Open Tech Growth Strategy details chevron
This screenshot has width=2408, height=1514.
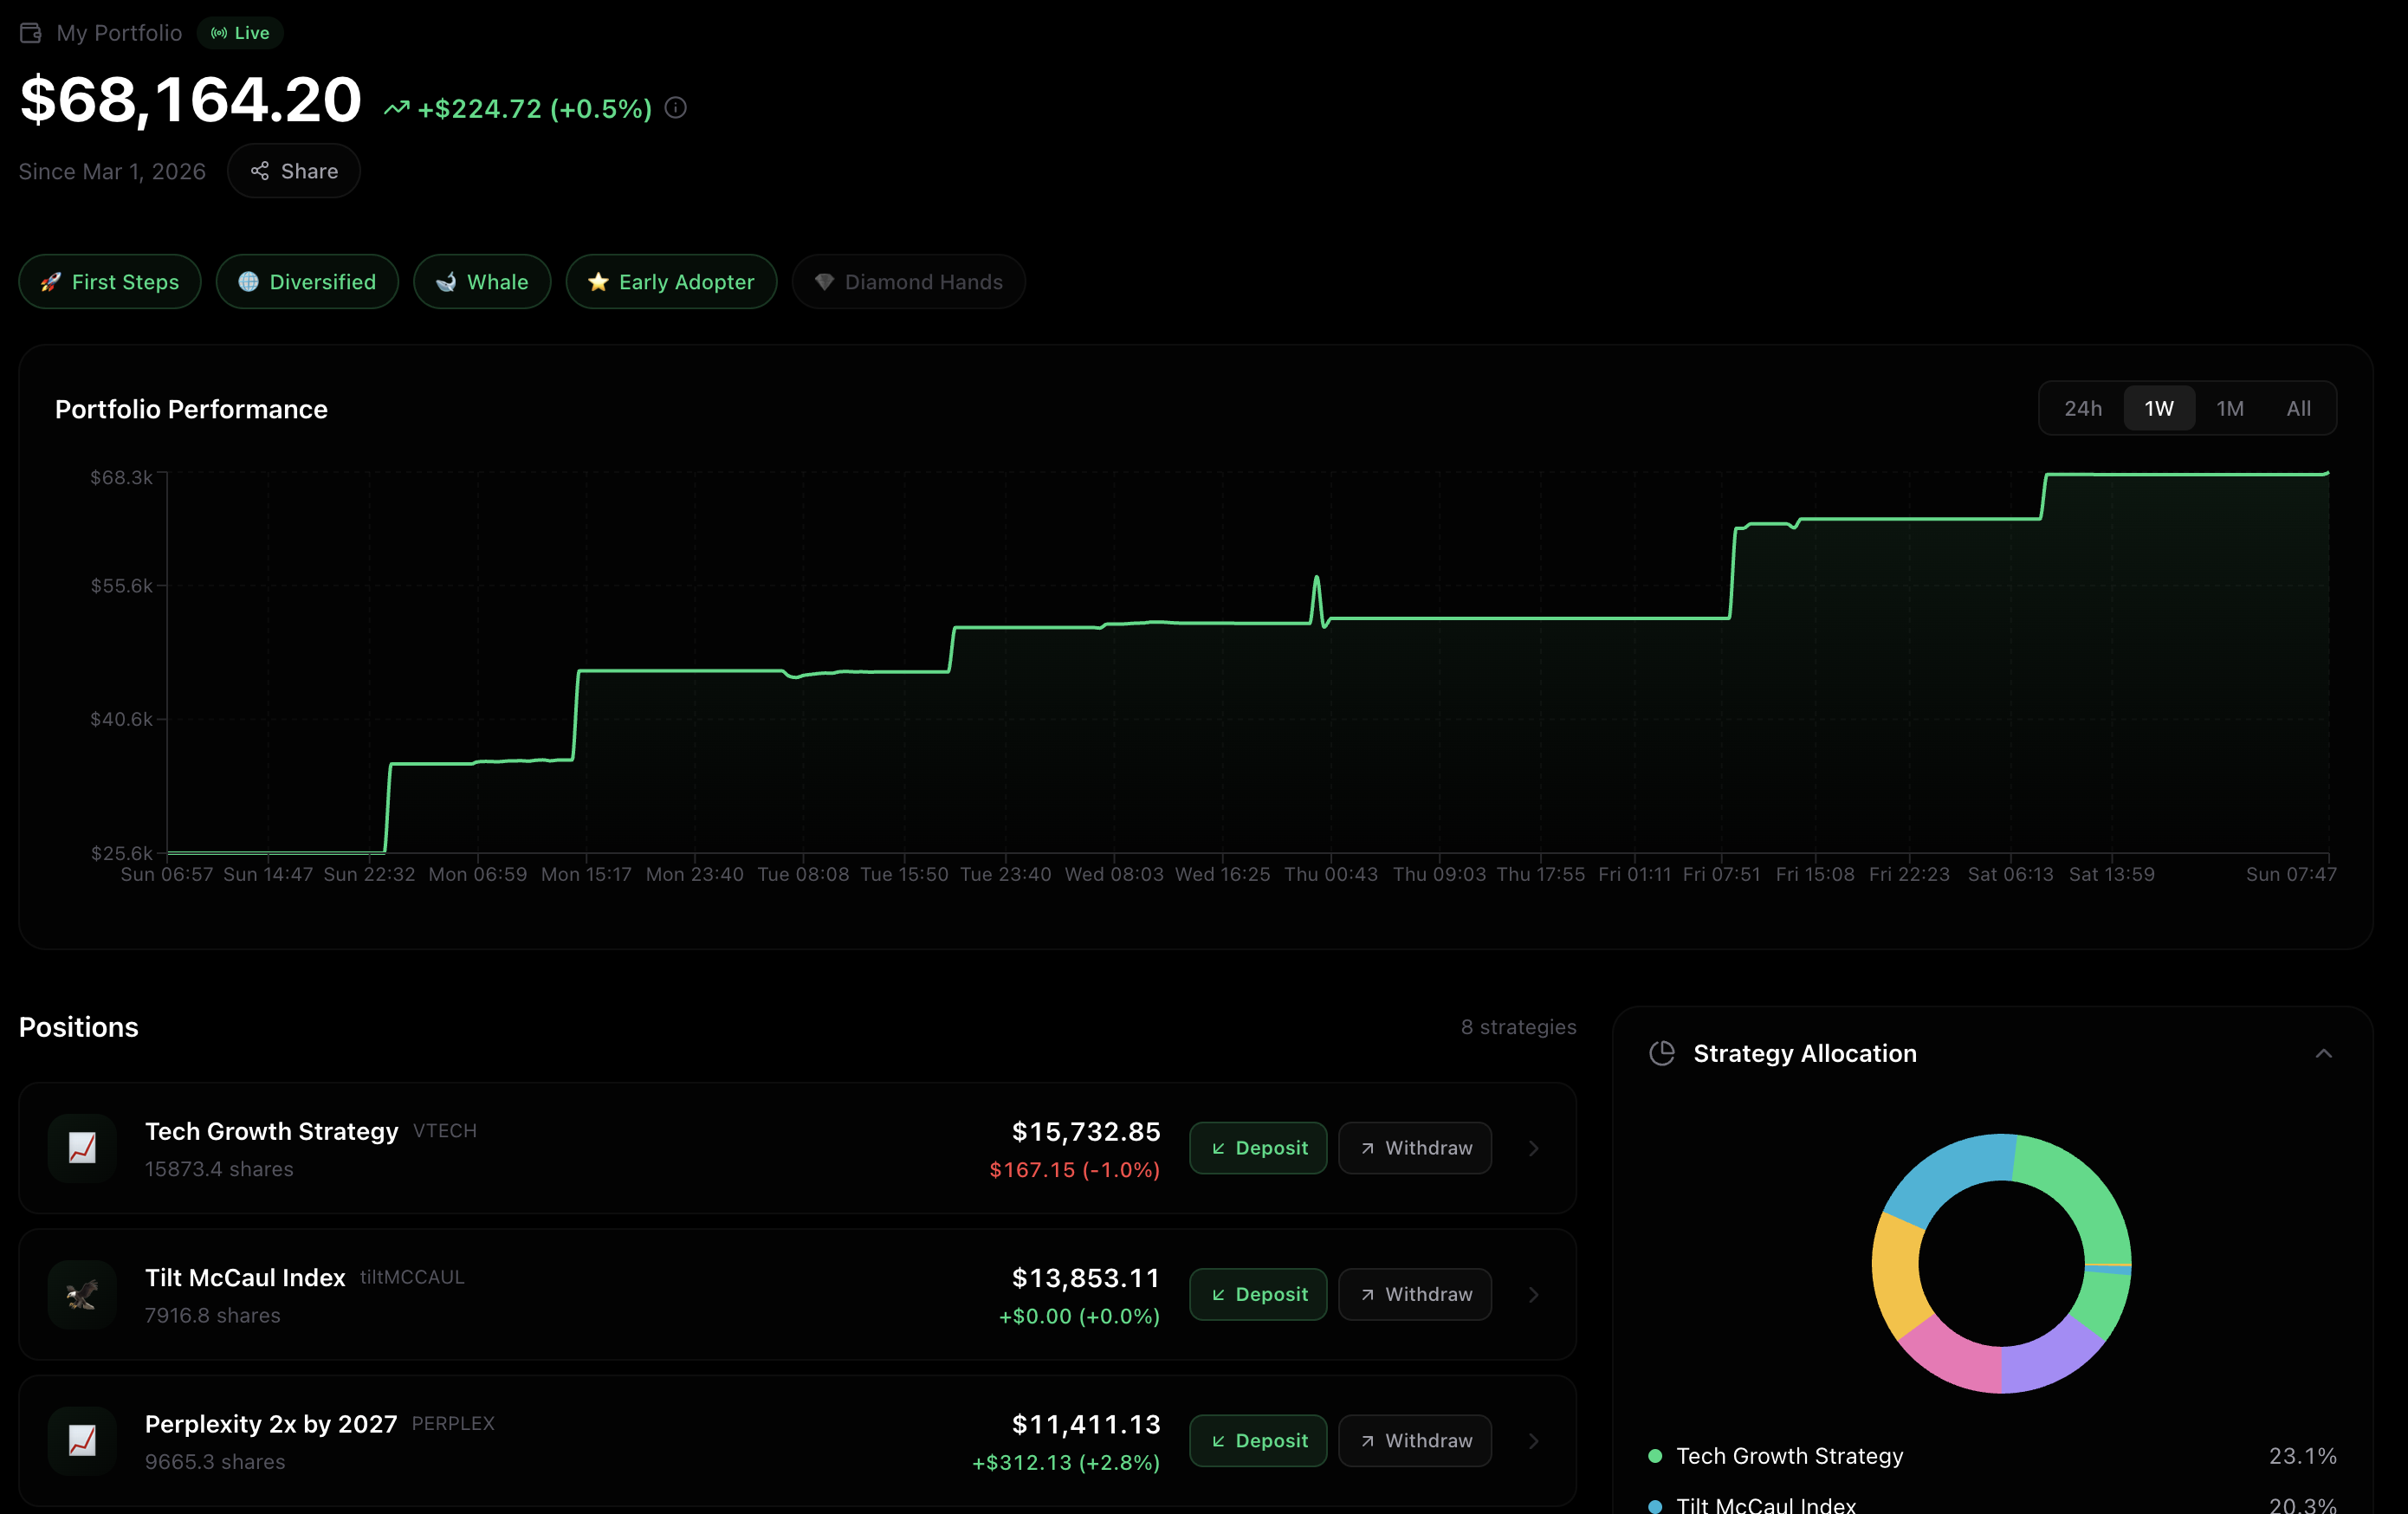tap(1534, 1148)
